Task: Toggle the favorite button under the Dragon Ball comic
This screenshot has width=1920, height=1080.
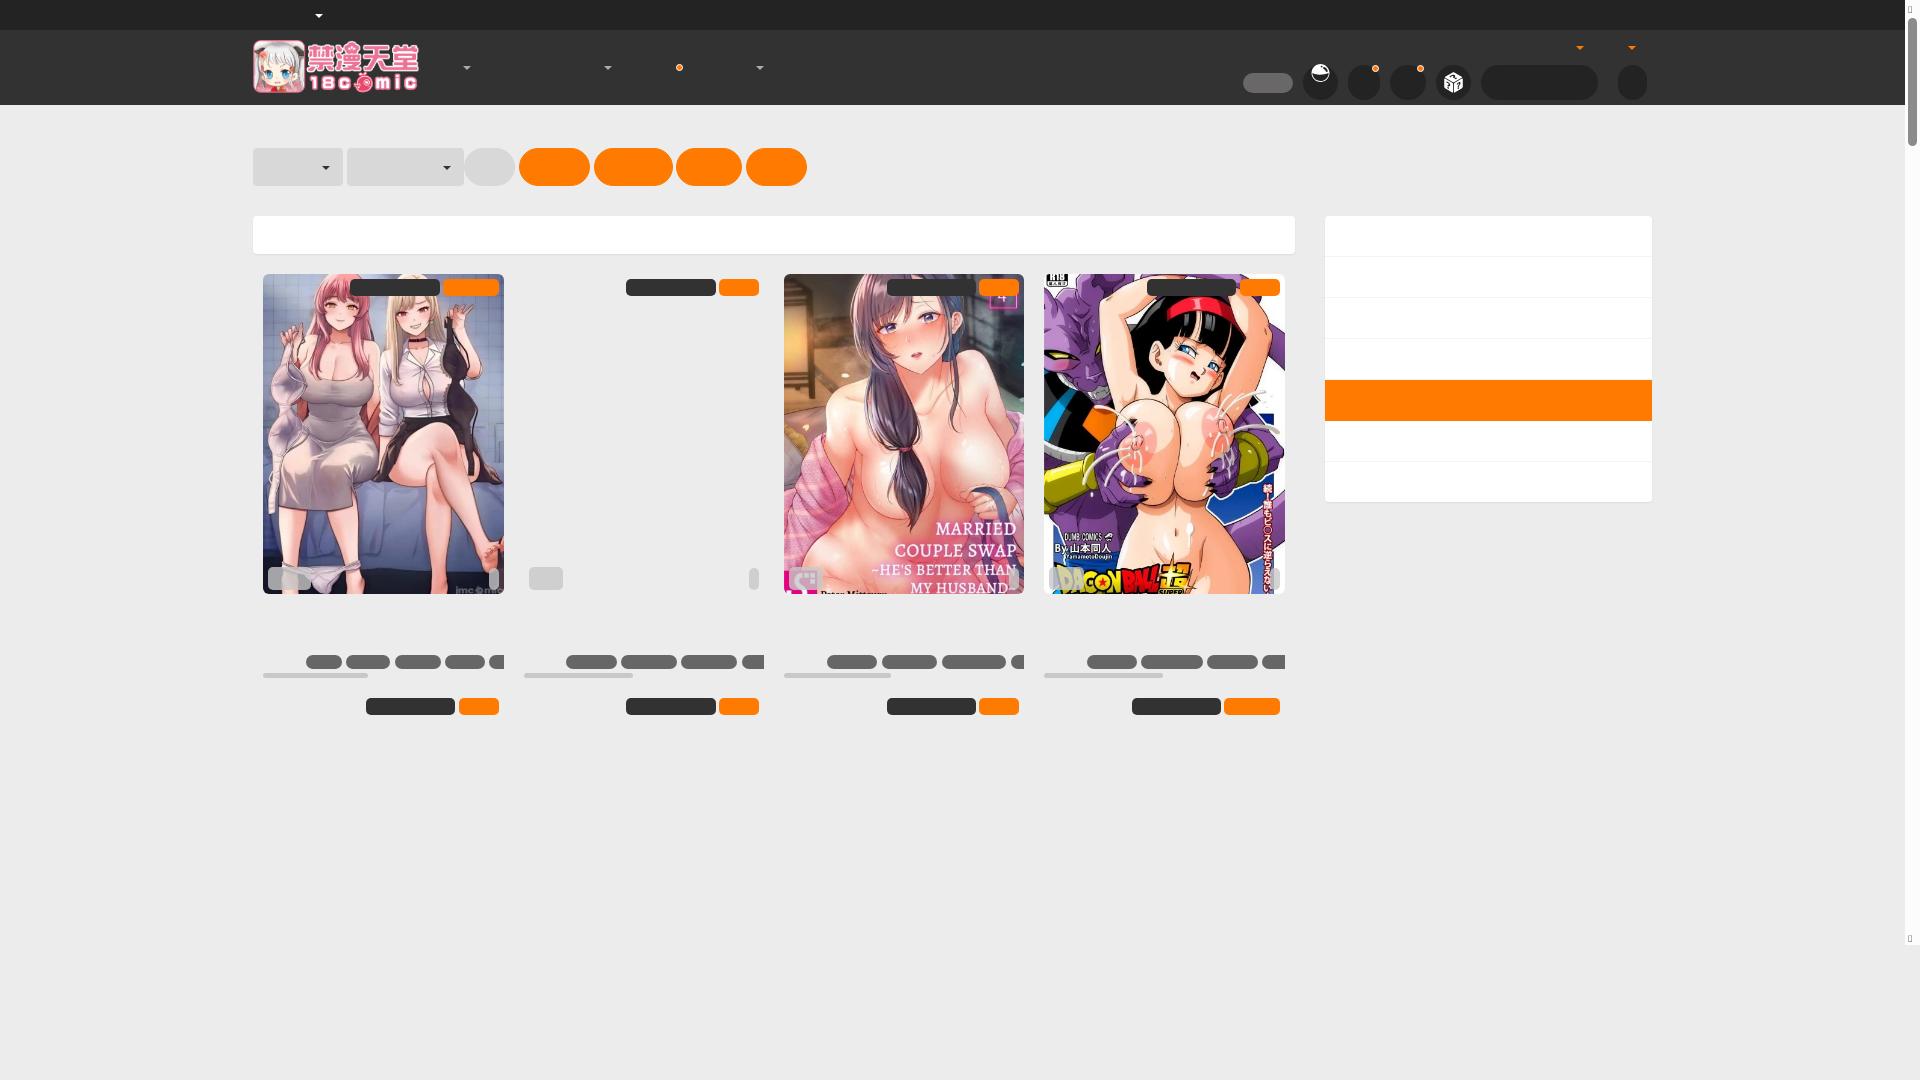Action: tap(1250, 706)
